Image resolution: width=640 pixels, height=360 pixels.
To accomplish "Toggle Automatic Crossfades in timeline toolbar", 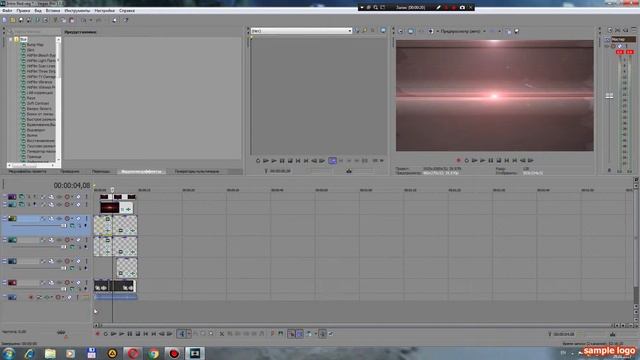I will pyautogui.click(x=300, y=334).
